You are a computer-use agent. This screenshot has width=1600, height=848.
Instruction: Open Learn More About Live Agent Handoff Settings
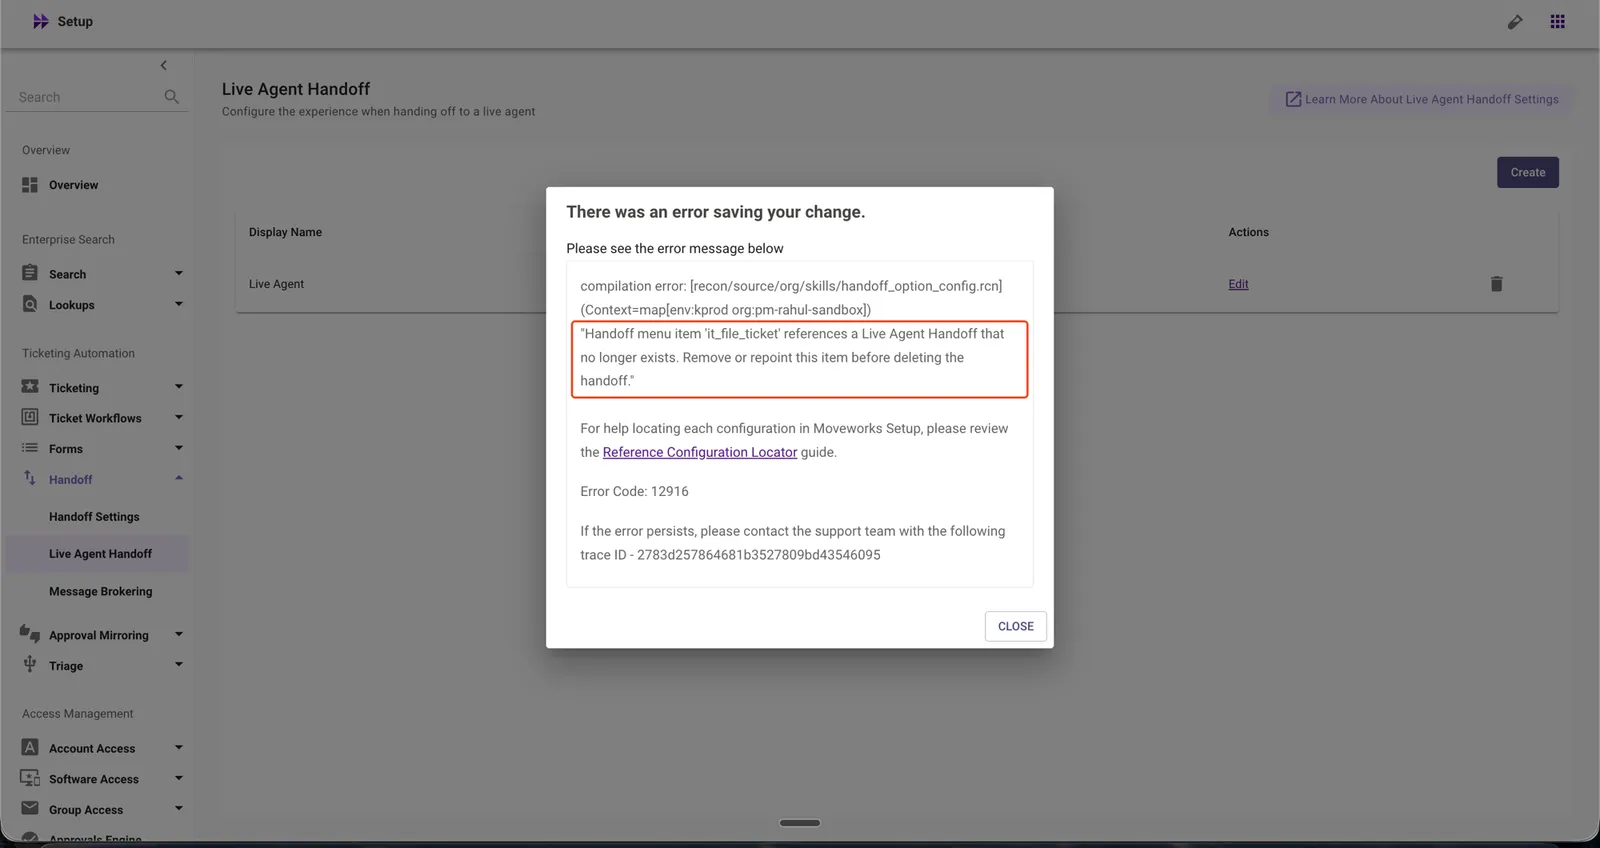tap(1421, 99)
